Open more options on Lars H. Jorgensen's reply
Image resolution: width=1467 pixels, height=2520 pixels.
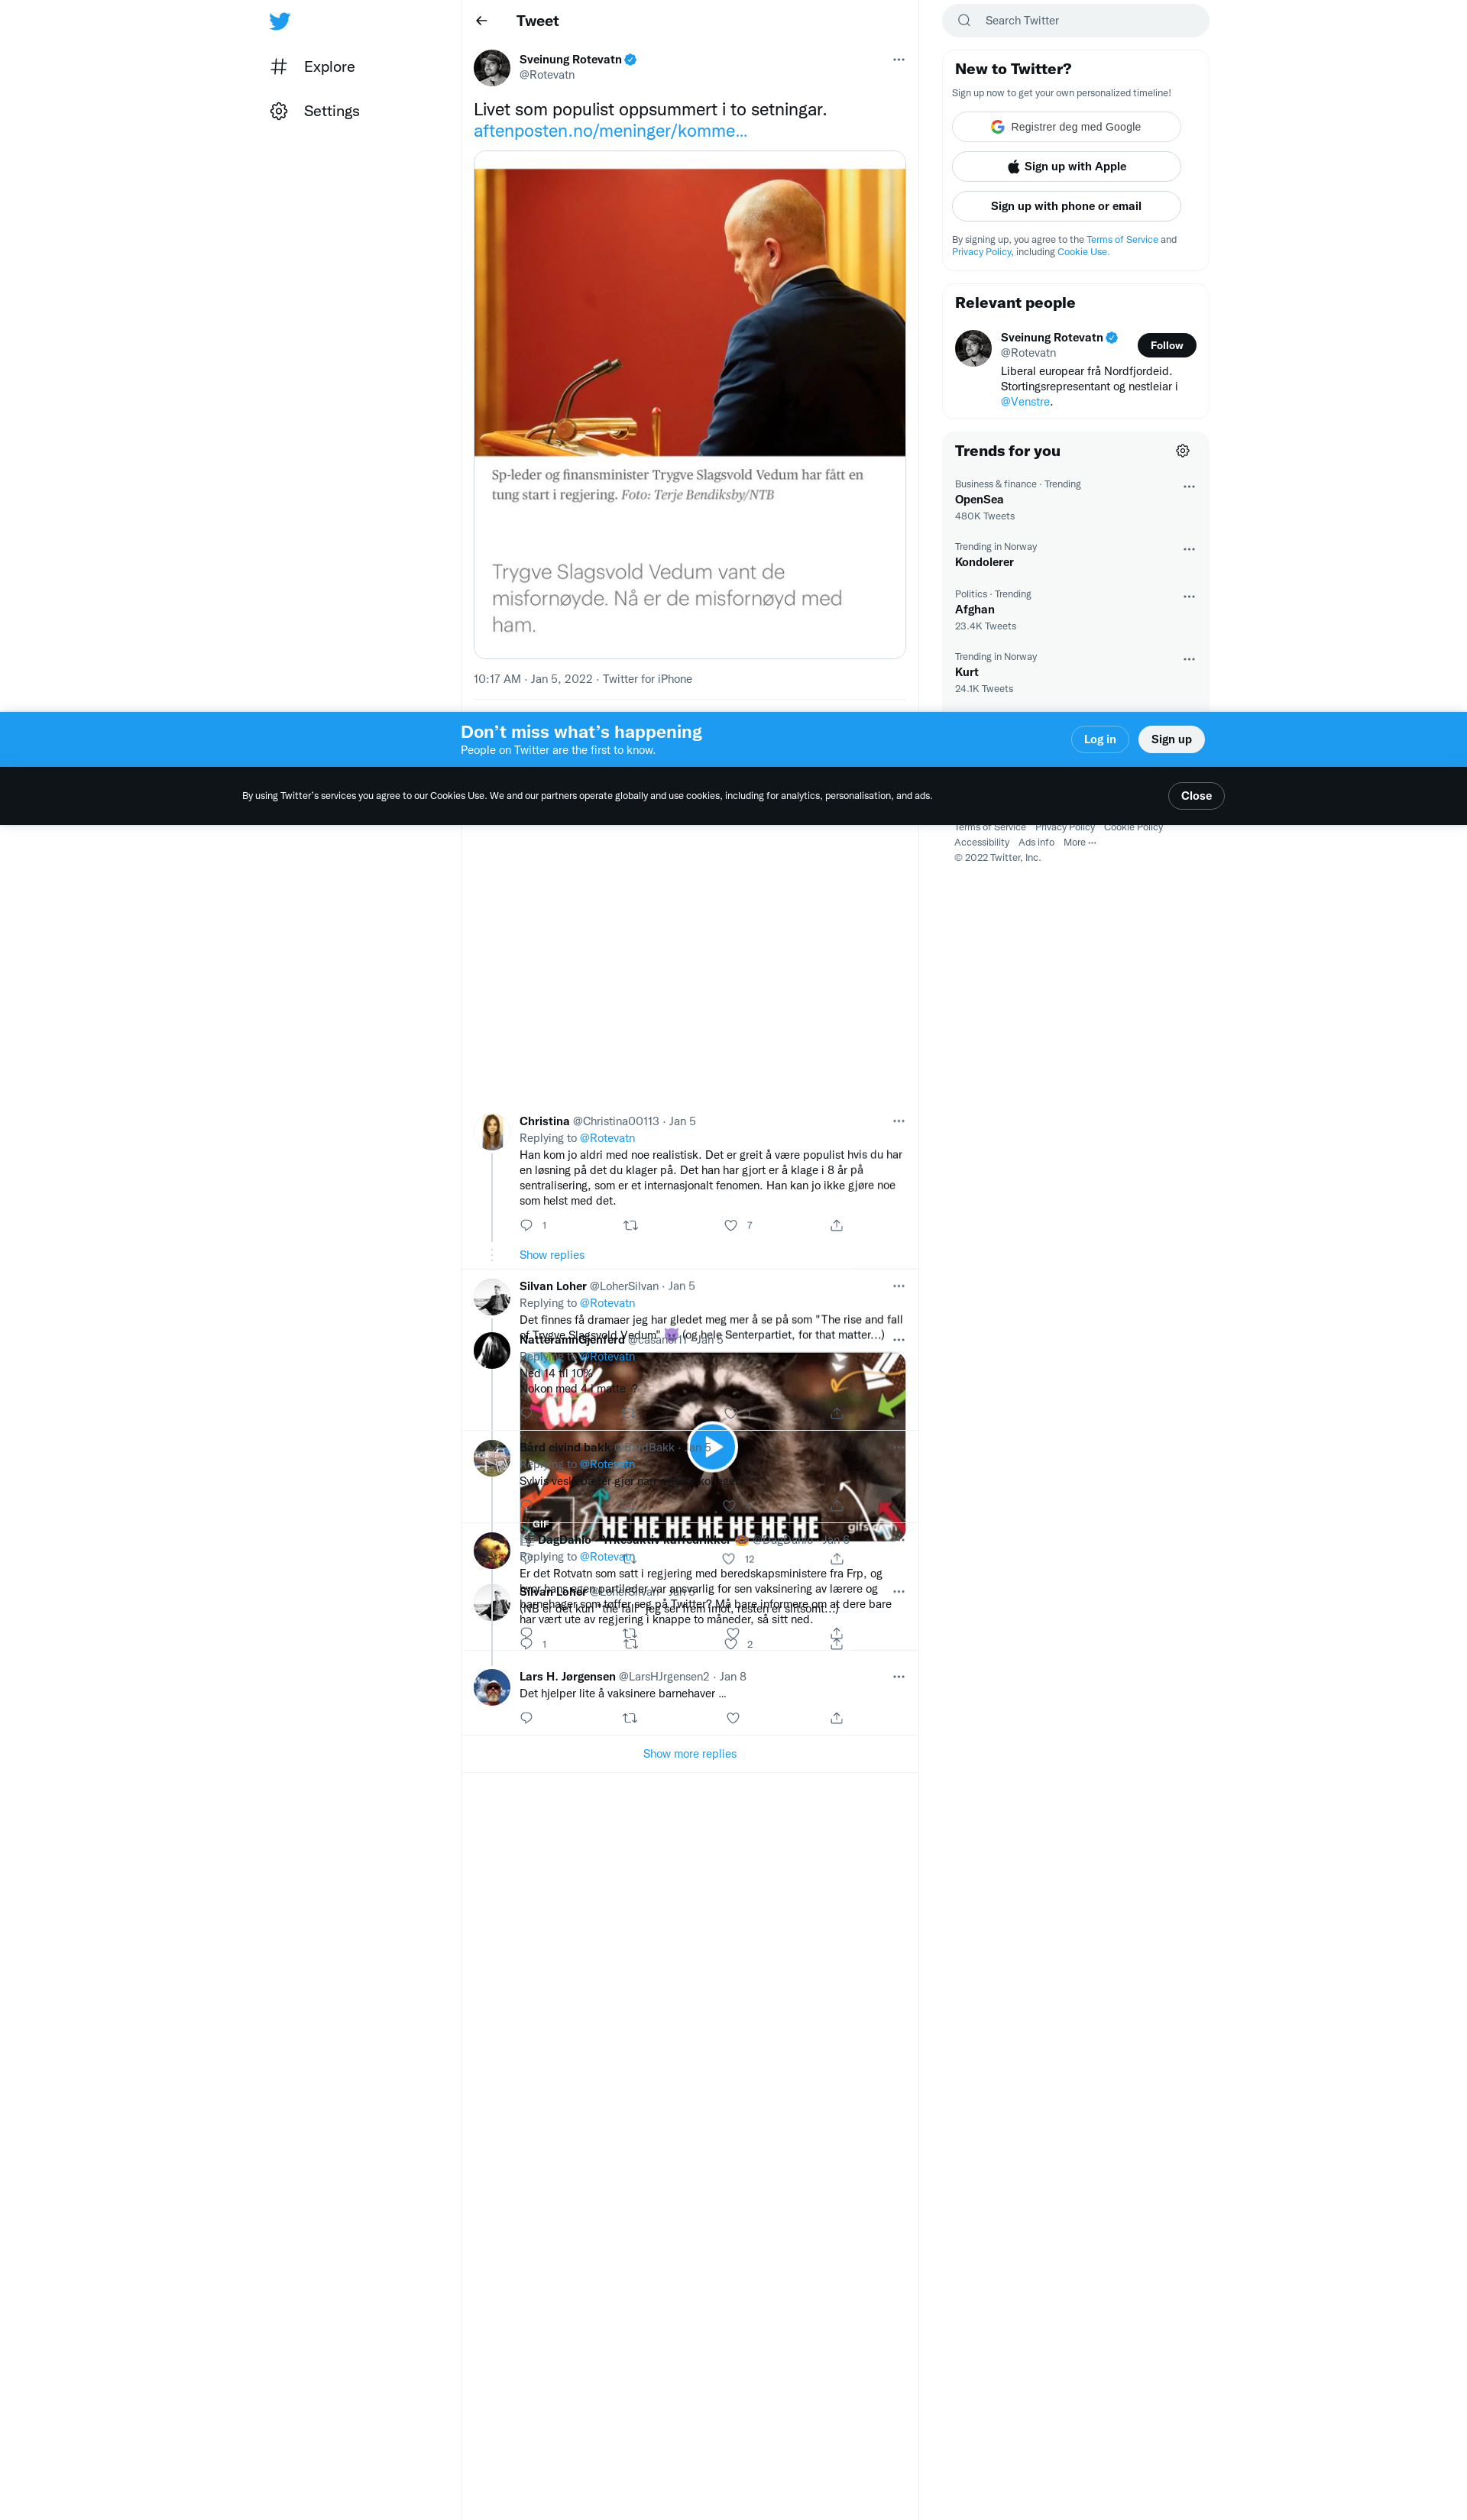click(899, 1677)
